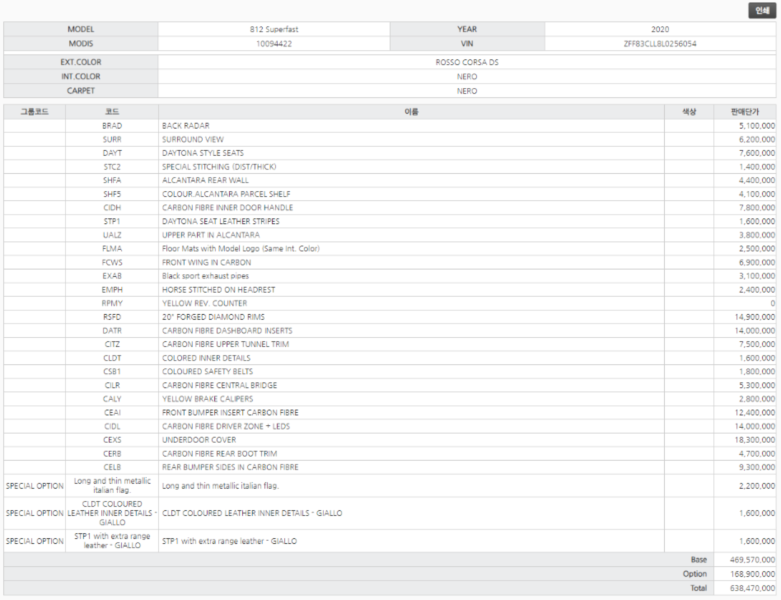781x600 pixels.
Task: Select the VIN ZFF83CLL8L0256054
Action: [660, 44]
